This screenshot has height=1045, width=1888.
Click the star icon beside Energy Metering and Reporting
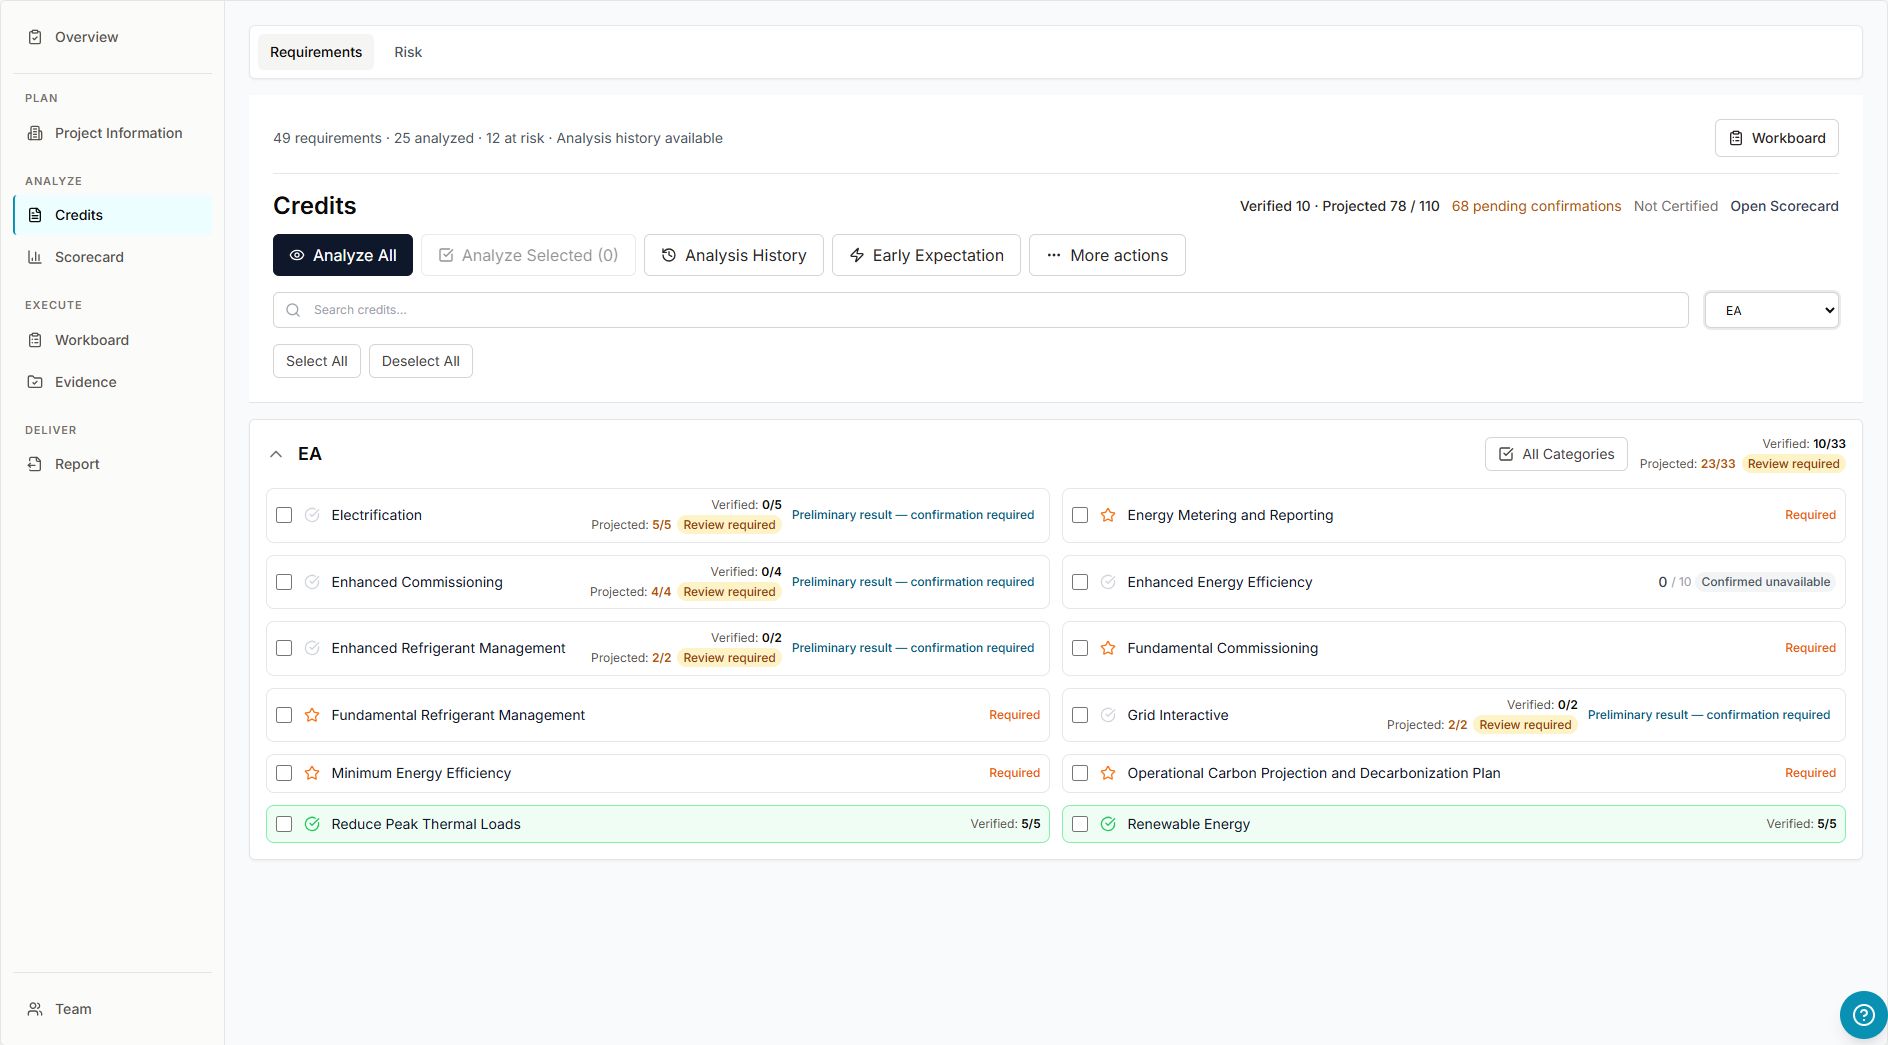click(x=1108, y=515)
